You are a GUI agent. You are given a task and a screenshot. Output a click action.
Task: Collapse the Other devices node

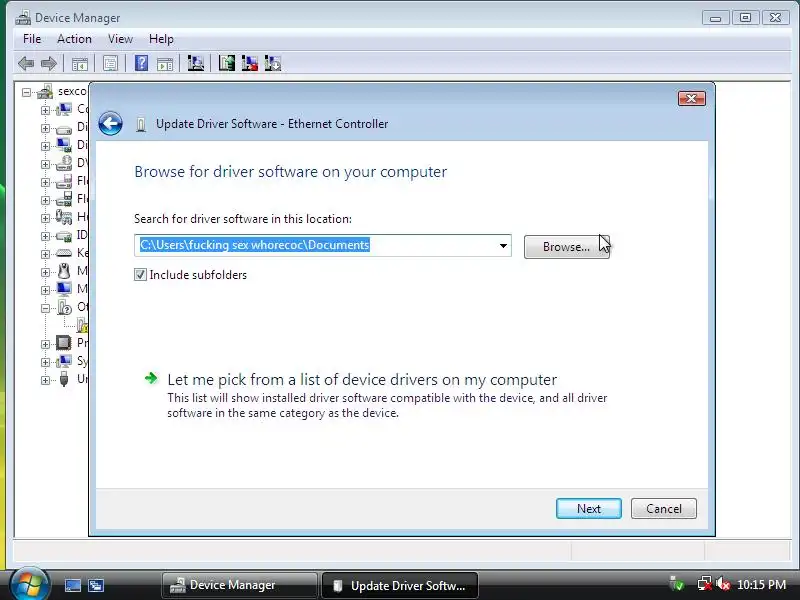45,308
